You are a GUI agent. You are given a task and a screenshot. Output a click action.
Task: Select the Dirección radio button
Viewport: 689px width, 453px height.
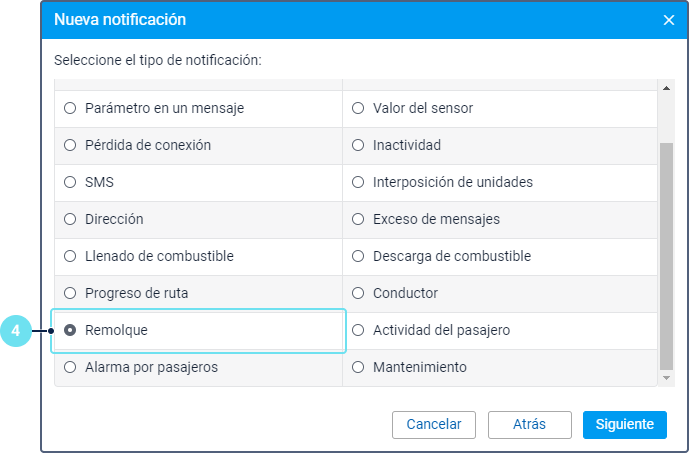click(70, 219)
